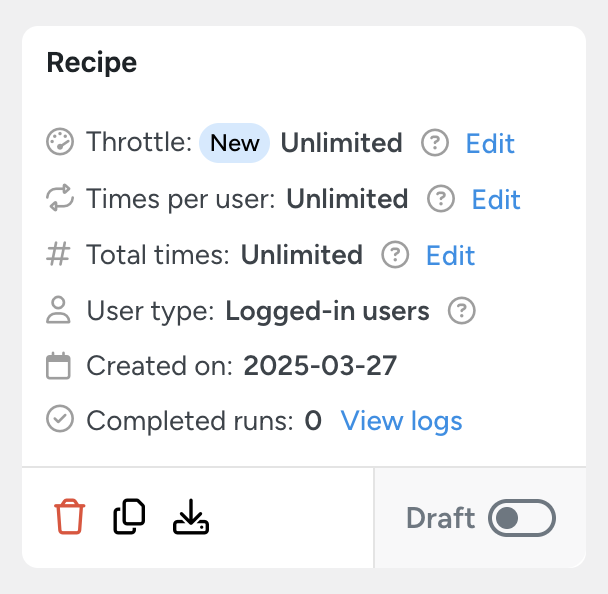This screenshot has width=608, height=594.
Task: Edit the Throttle setting
Action: 490,144
